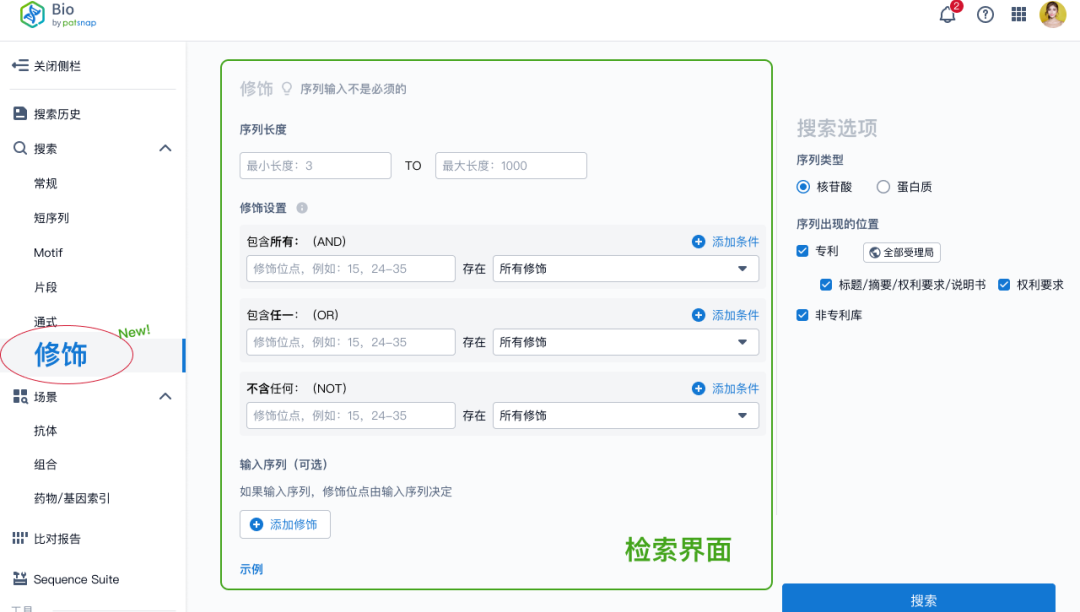Open 所有修饰 dropdown in AND row
Screen dimensions: 1080x612
point(626,268)
